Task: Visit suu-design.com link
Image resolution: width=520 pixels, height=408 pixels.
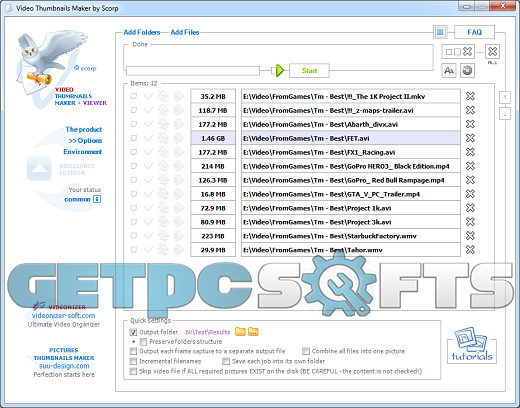Action: pos(64,366)
